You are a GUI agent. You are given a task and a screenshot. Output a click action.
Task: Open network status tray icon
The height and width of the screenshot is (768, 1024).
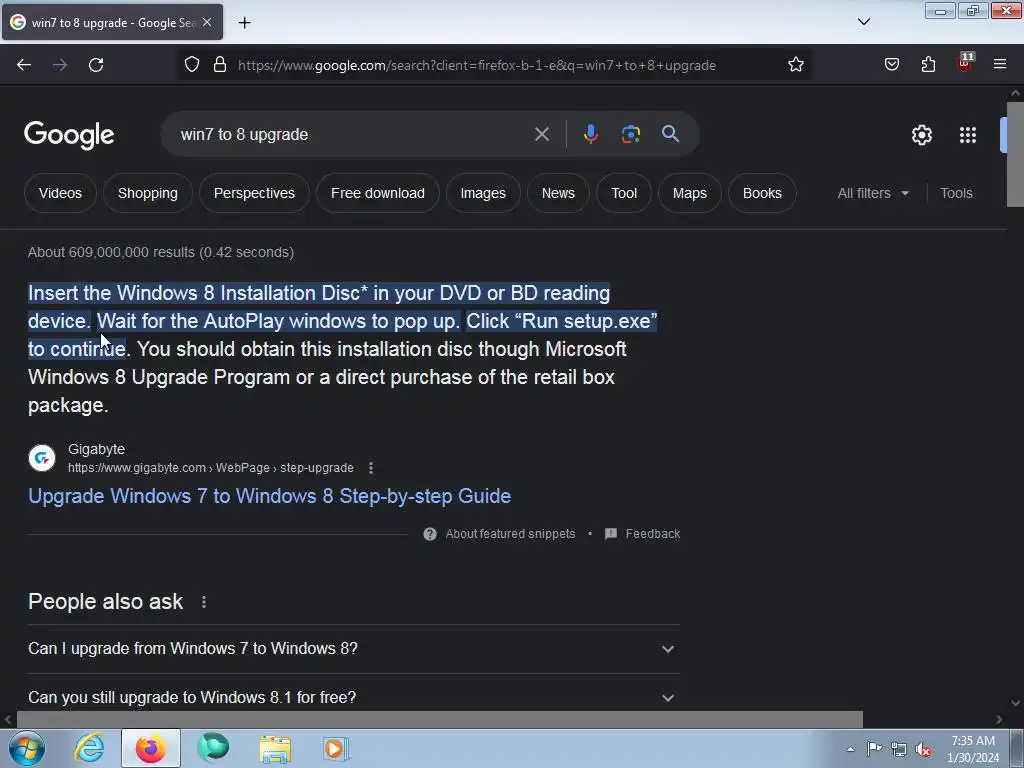click(899, 750)
